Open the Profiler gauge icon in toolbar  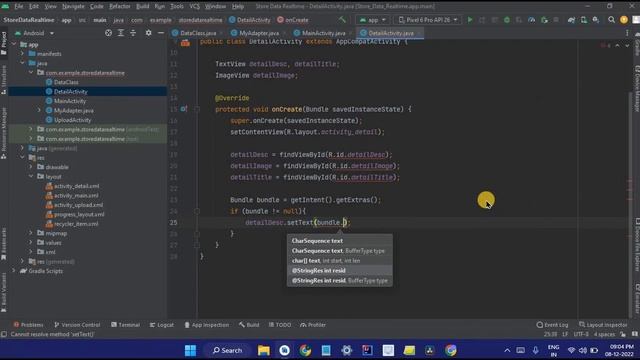(x=531, y=20)
